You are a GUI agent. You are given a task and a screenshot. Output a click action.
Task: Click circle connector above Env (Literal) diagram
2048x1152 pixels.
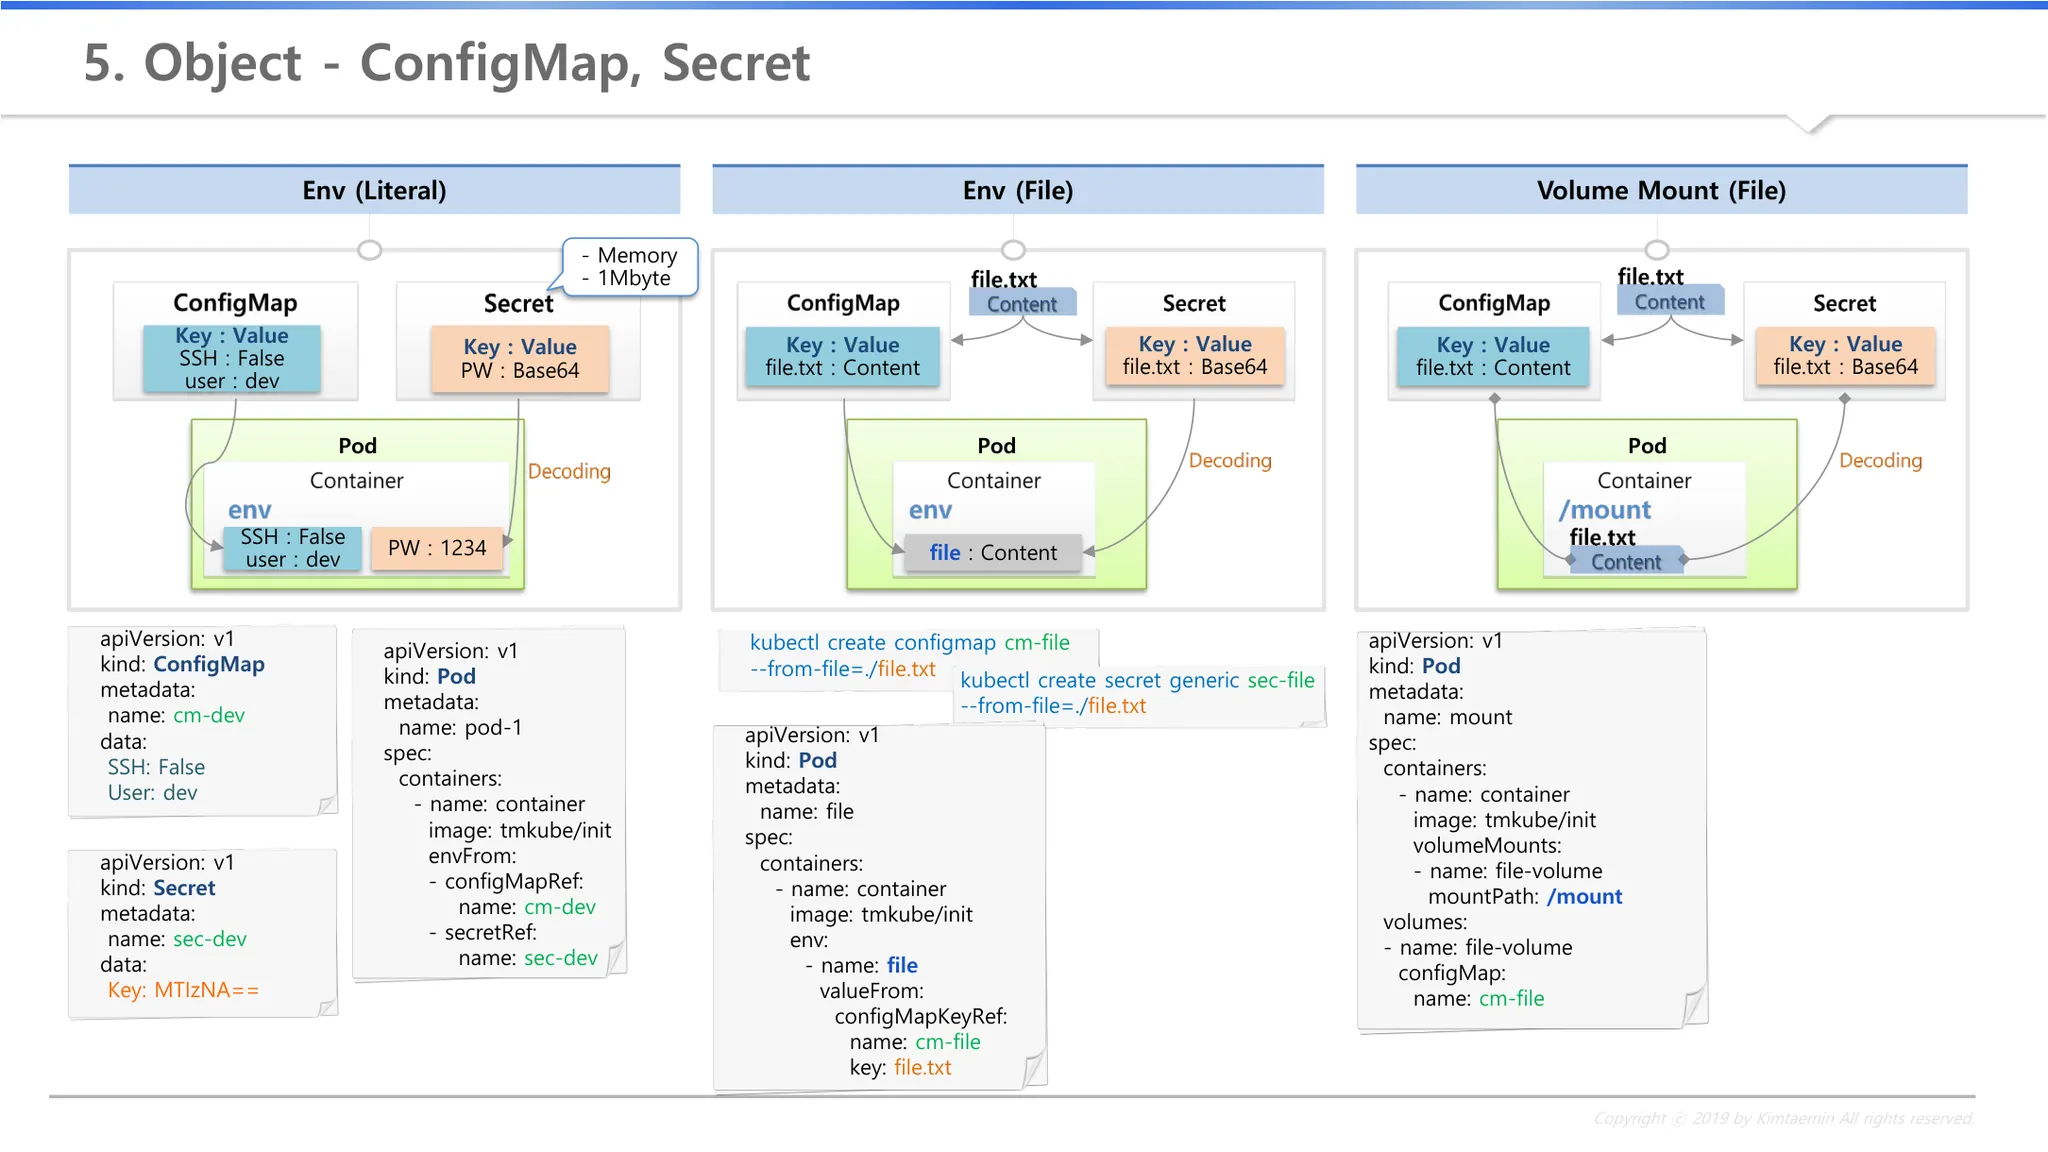click(370, 250)
